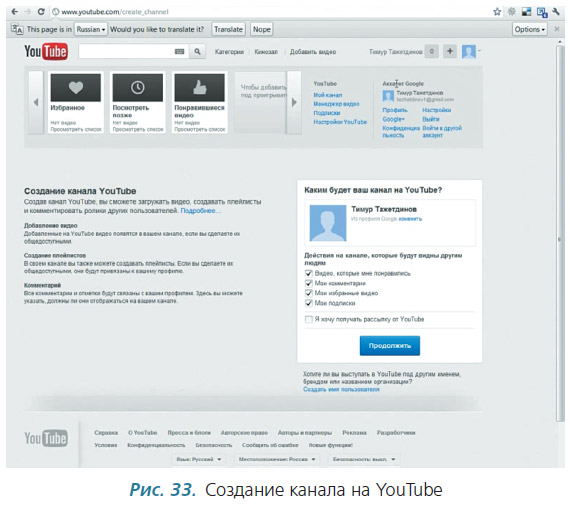Open Безопасность: выкл. dropdown
570x506 pixels.
(x=364, y=459)
